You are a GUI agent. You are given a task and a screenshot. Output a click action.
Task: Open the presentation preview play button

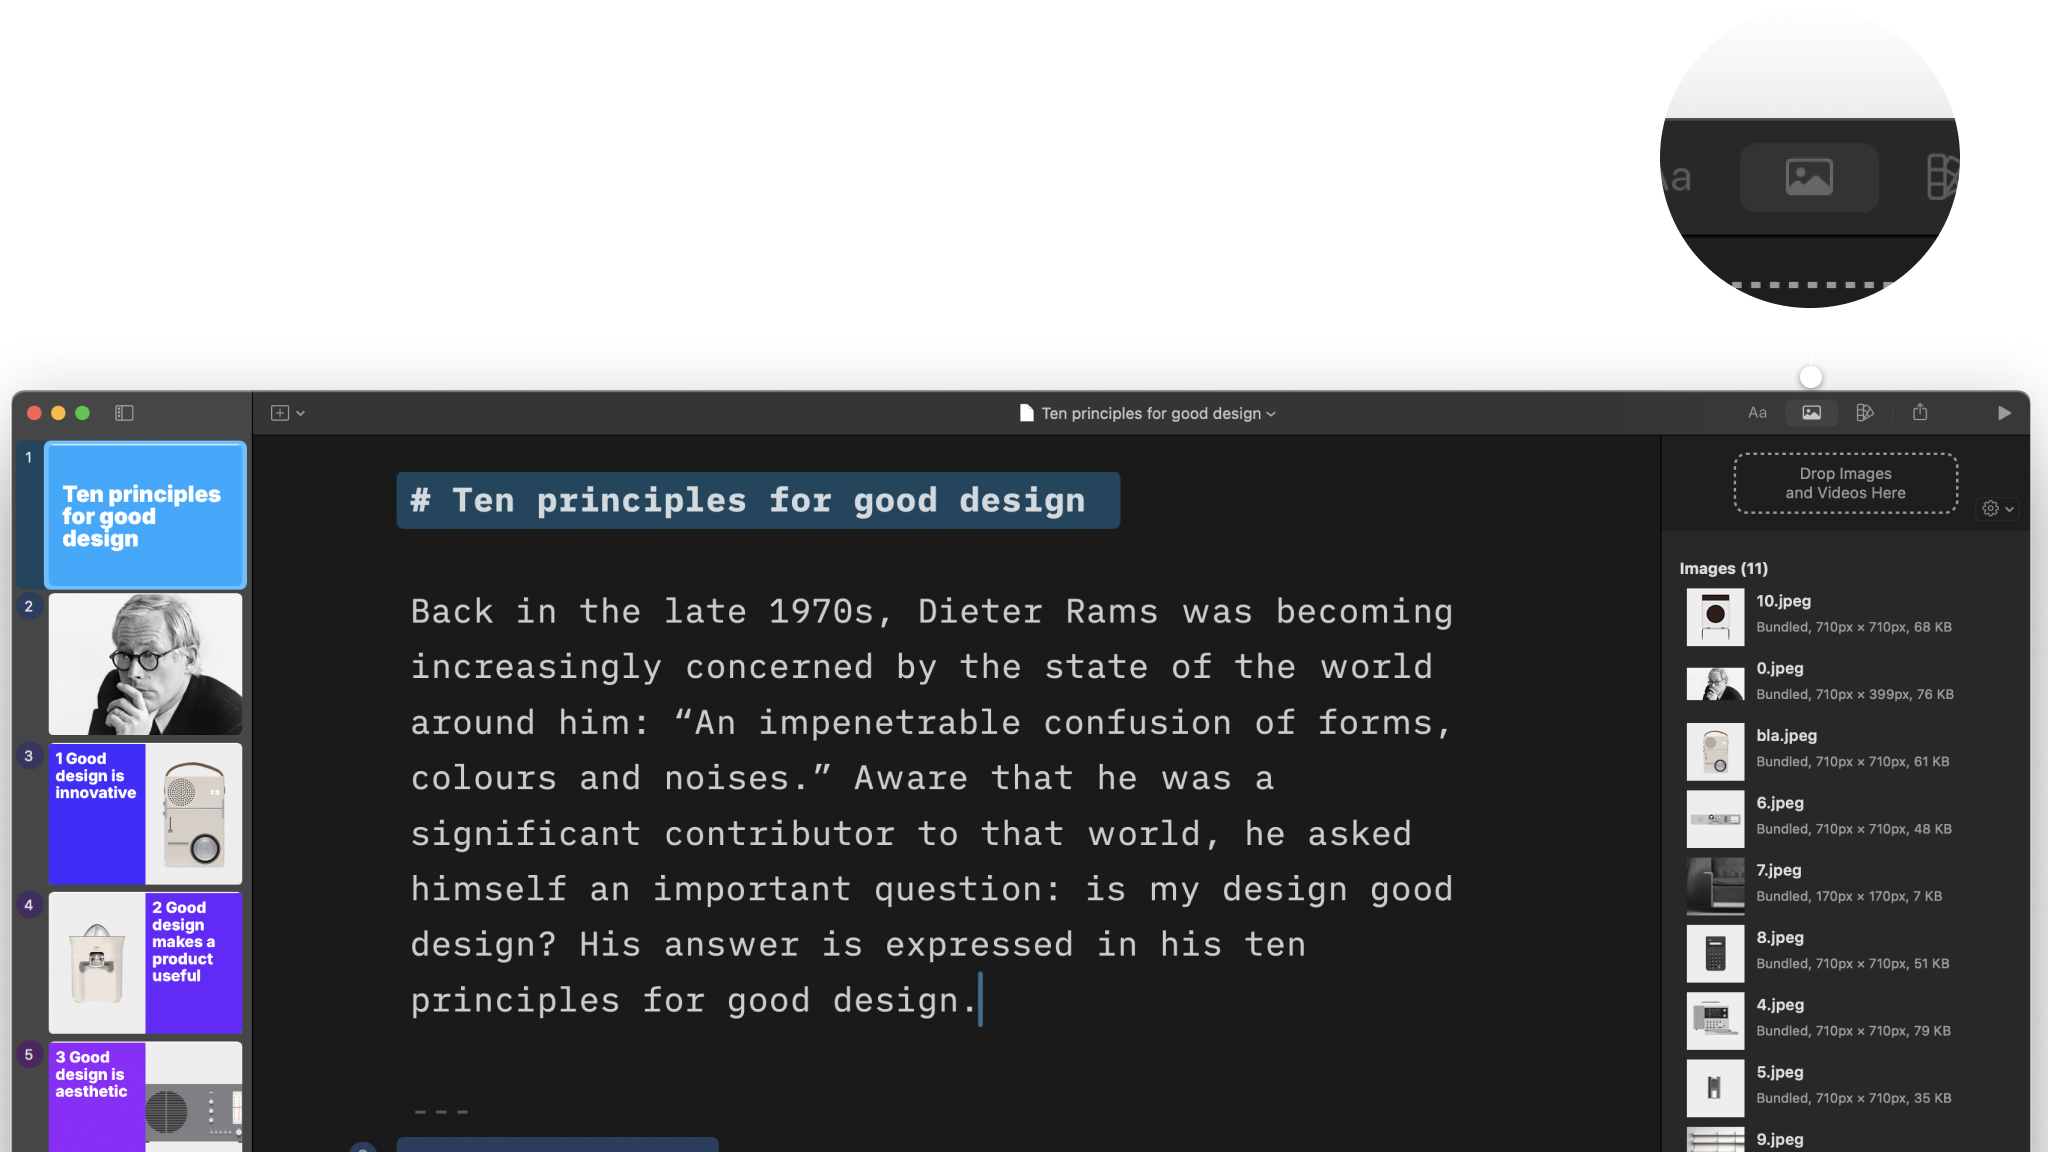[x=2004, y=412]
